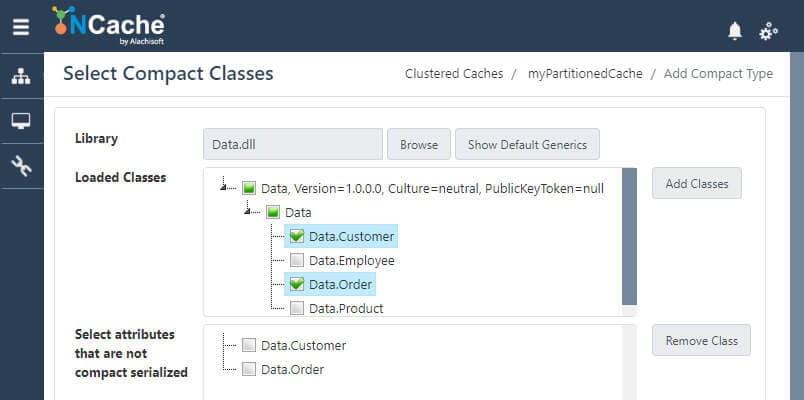This screenshot has height=400, width=804.
Task: Click the Data.dll library field
Action: [293, 144]
